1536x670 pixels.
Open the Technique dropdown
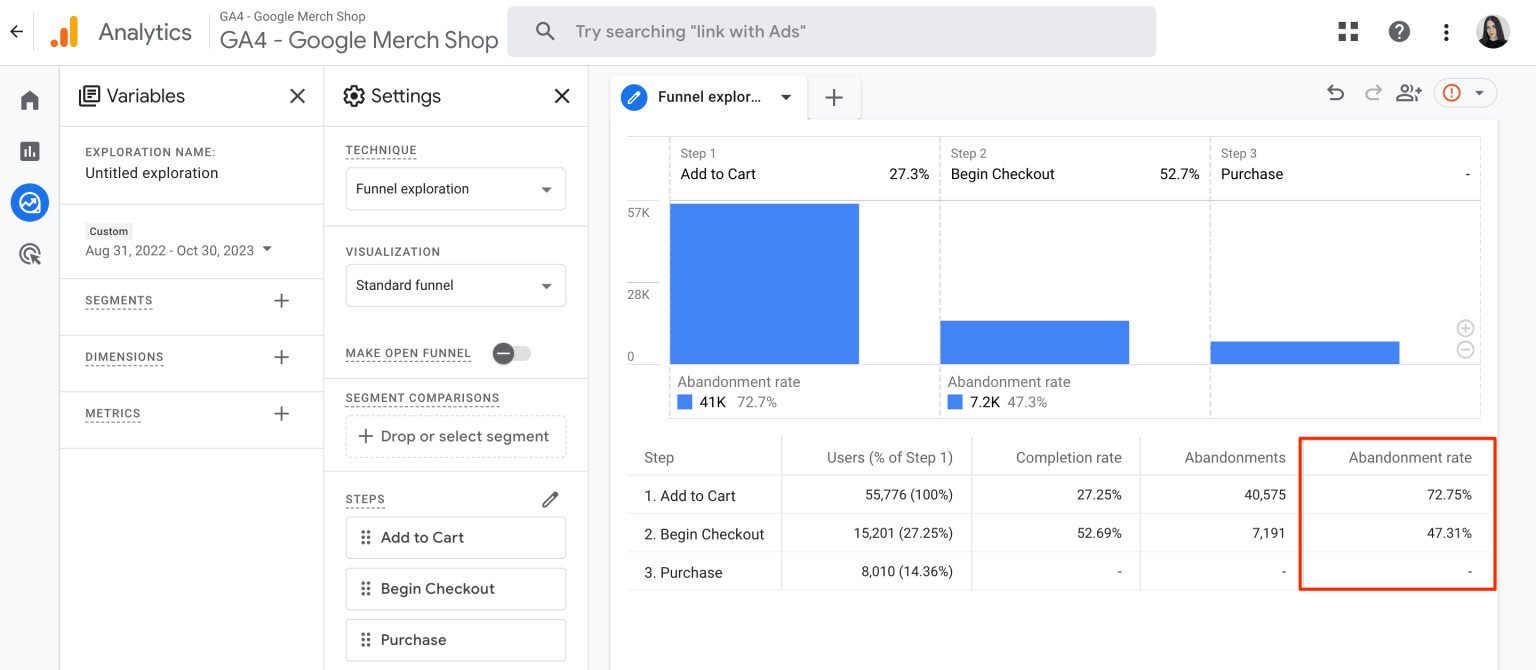[455, 188]
